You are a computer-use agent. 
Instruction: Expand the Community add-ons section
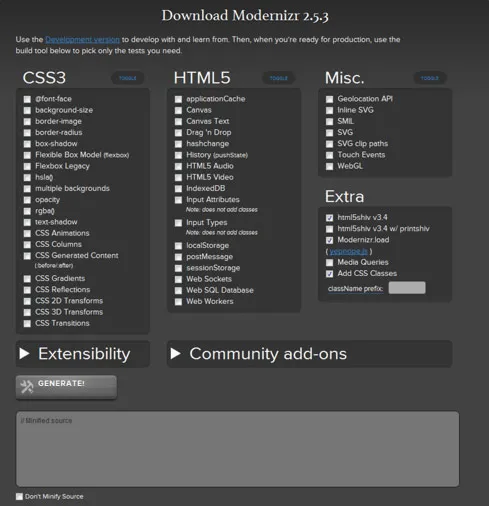[309, 354]
